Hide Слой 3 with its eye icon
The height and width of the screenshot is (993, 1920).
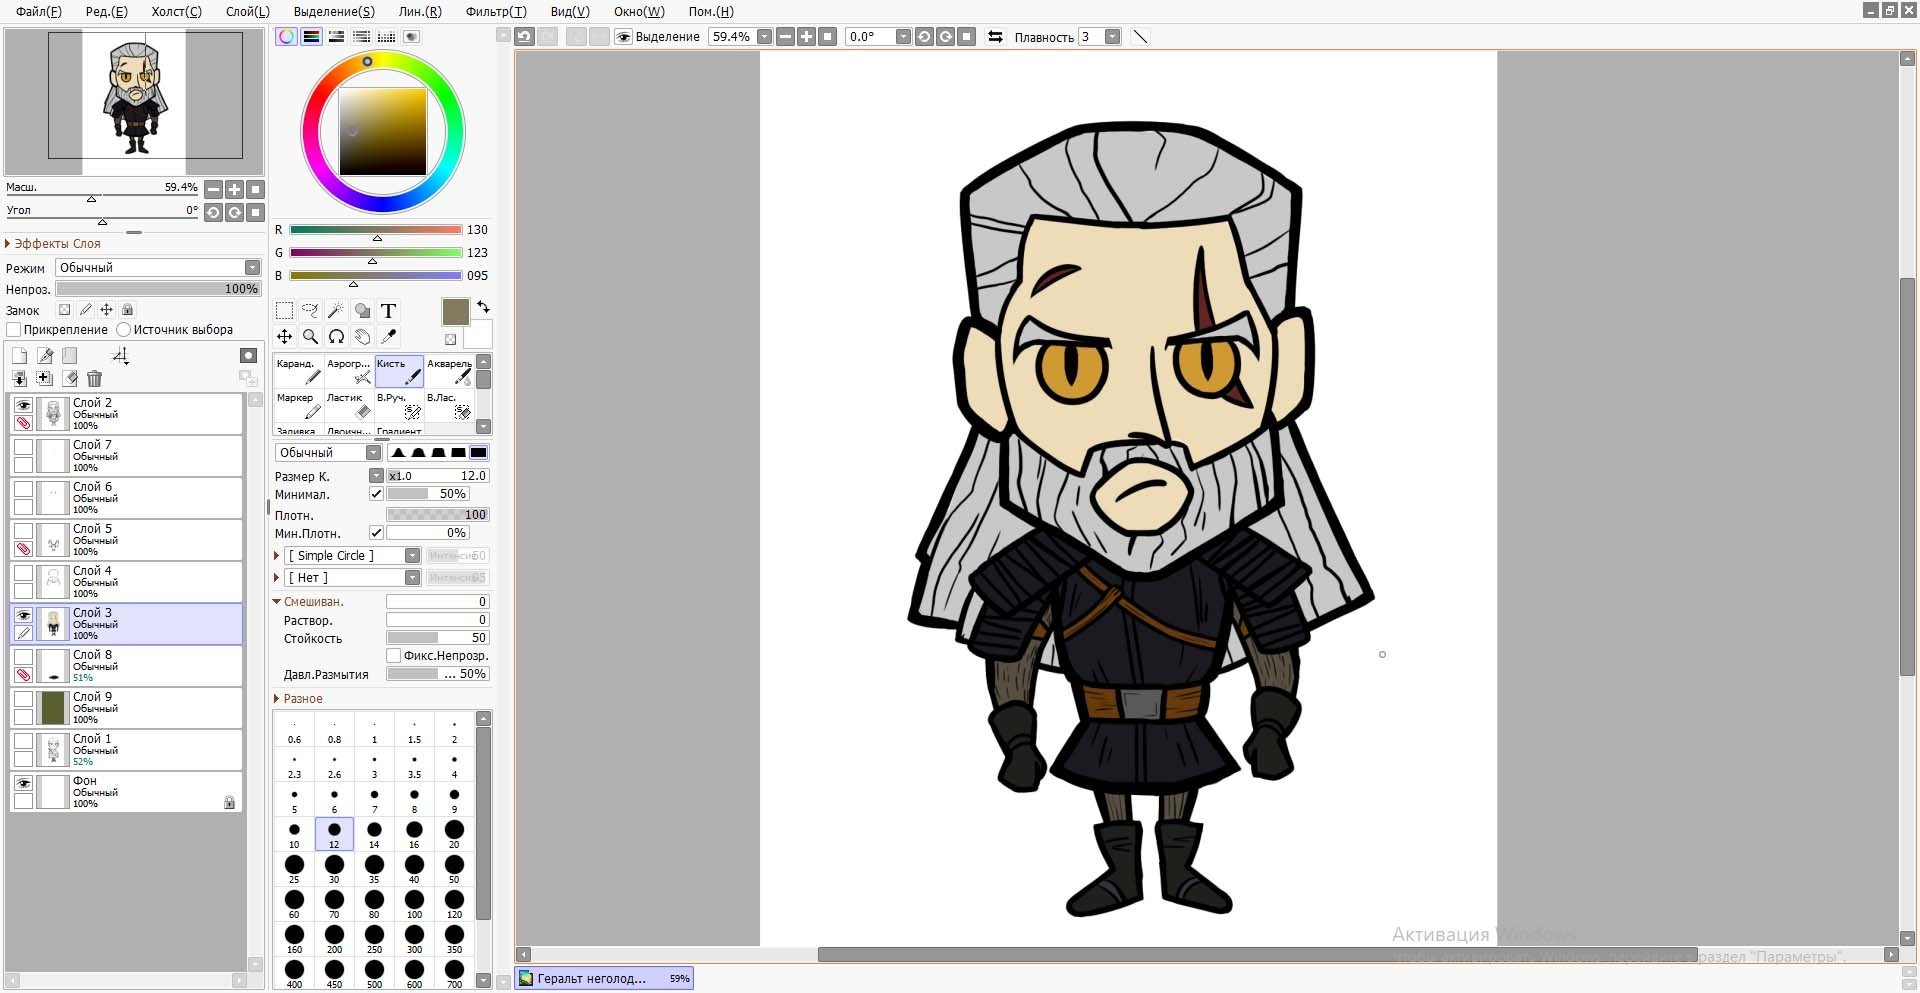coord(23,615)
